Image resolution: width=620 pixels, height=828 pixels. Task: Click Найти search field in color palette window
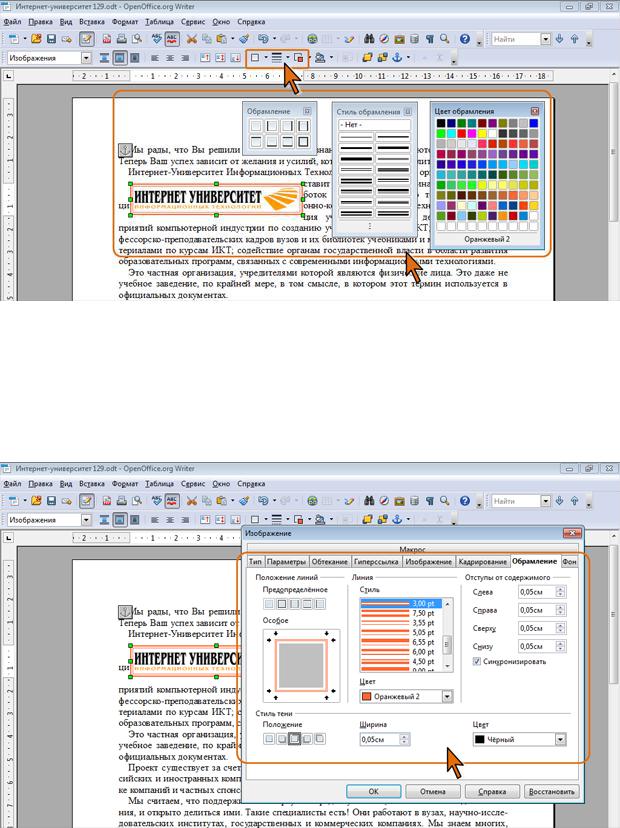pos(516,39)
